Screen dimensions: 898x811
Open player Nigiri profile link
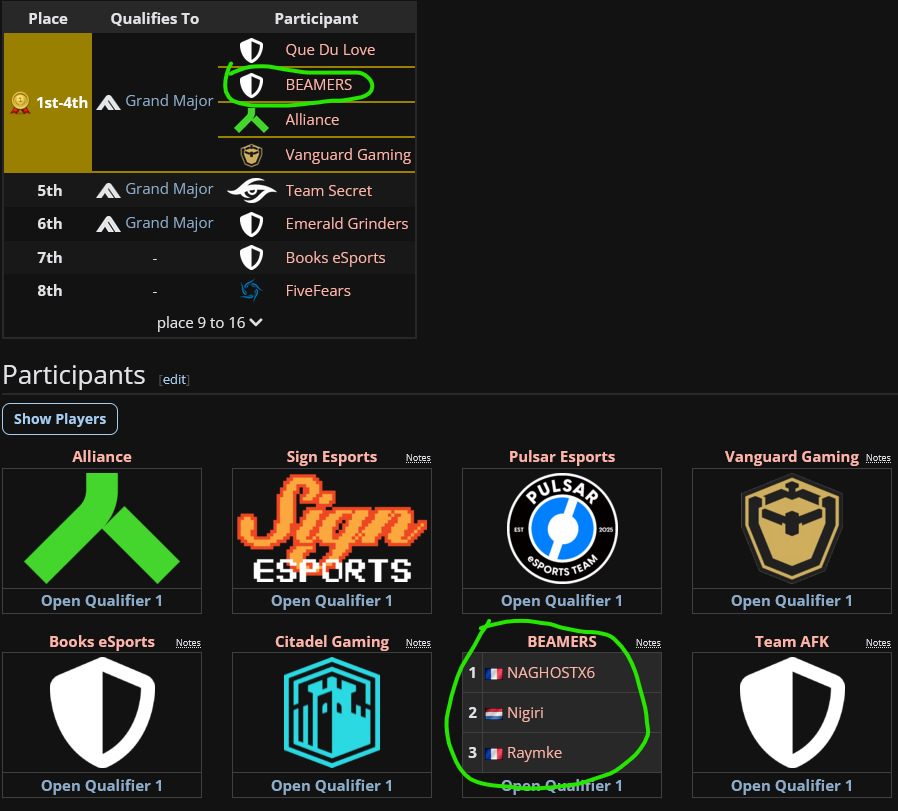click(525, 714)
